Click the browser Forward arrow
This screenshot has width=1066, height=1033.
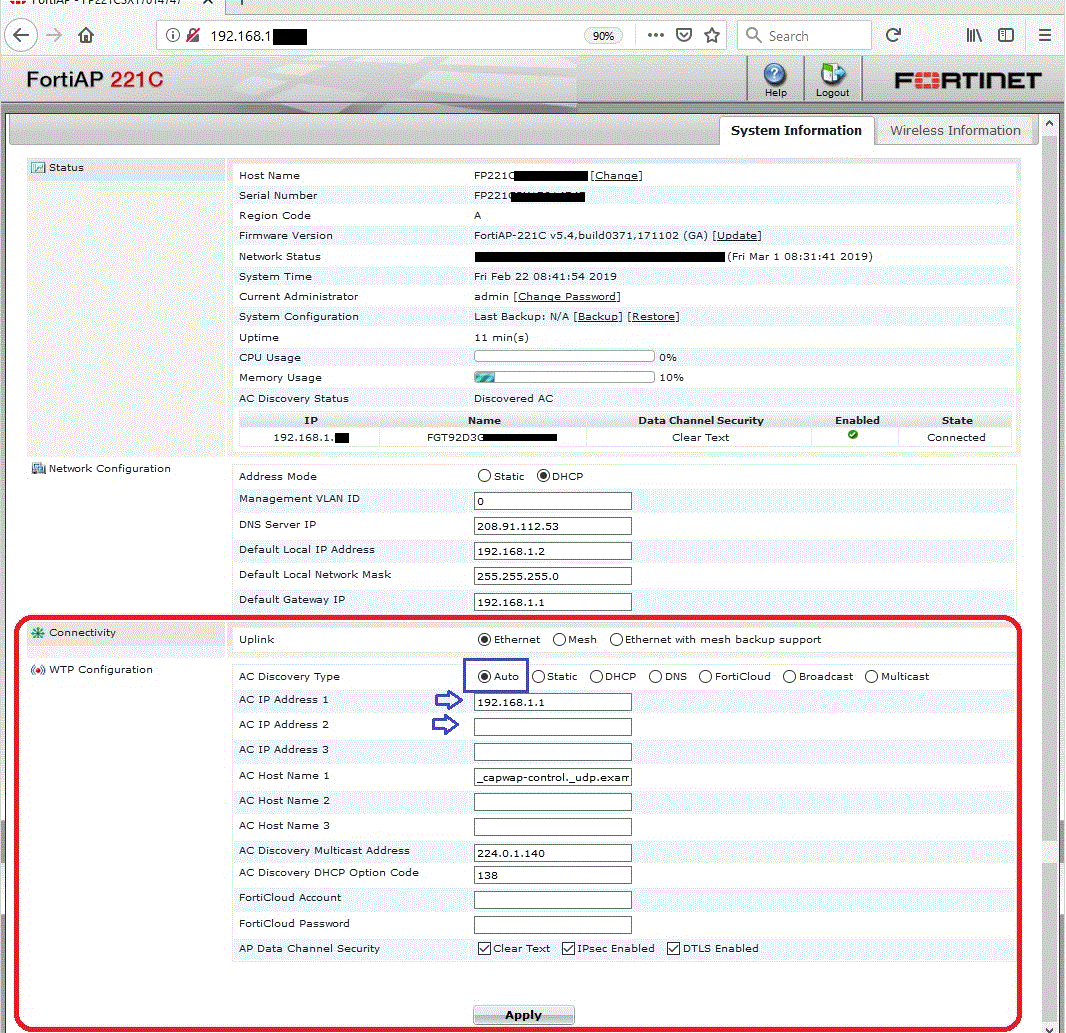pyautogui.click(x=54, y=35)
